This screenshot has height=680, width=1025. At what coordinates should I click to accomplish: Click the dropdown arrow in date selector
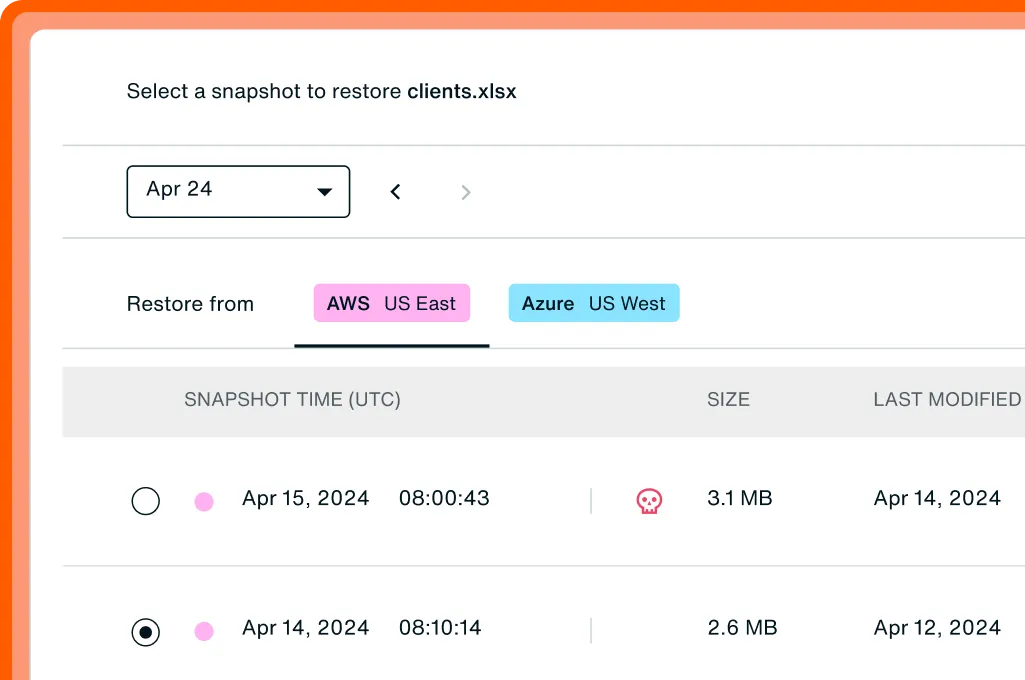coord(324,192)
